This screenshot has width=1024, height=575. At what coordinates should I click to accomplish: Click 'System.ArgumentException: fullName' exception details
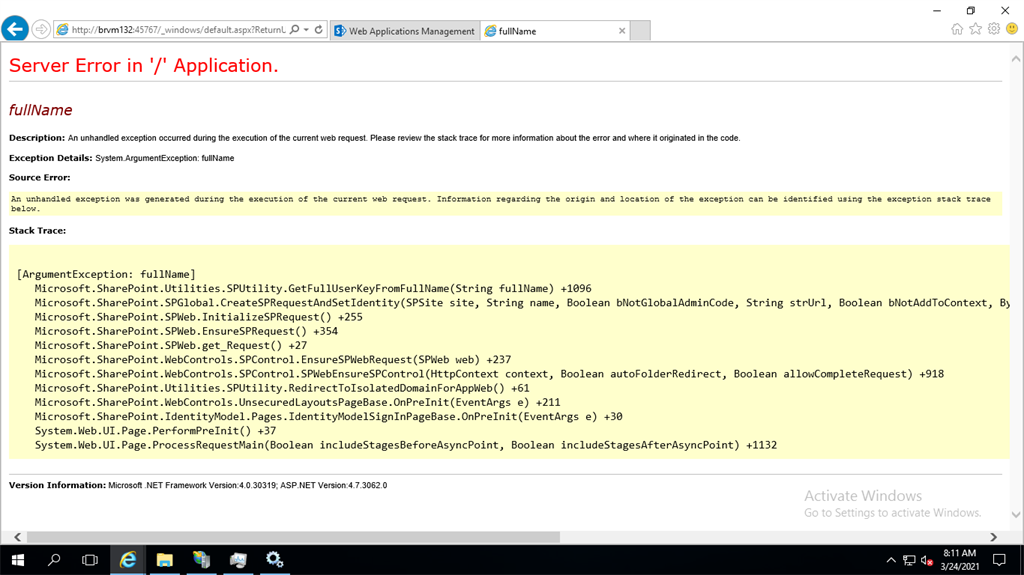[x=165, y=158]
